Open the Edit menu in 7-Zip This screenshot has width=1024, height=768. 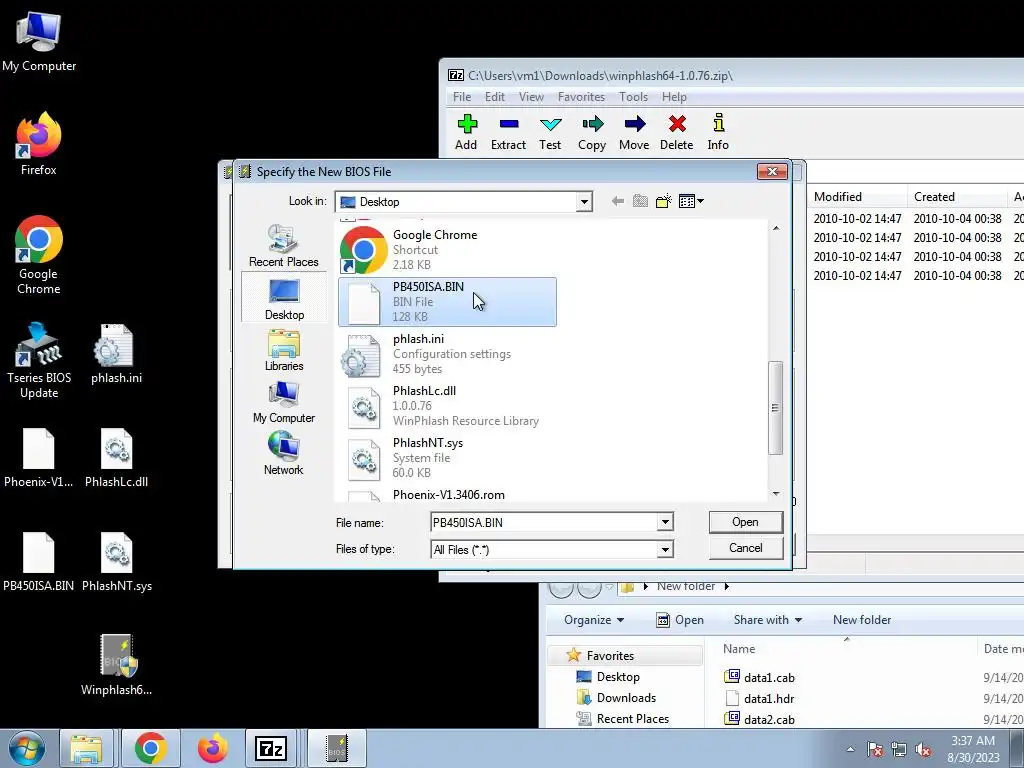click(494, 97)
